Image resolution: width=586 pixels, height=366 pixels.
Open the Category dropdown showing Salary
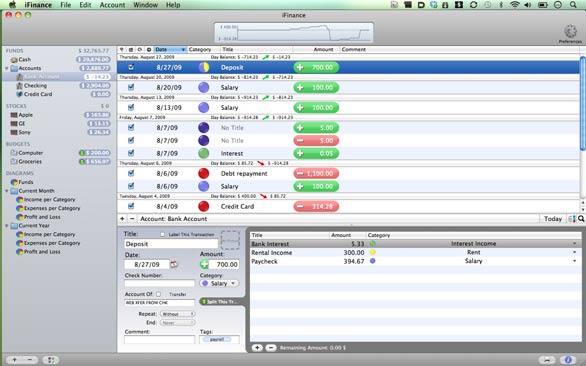click(x=219, y=283)
